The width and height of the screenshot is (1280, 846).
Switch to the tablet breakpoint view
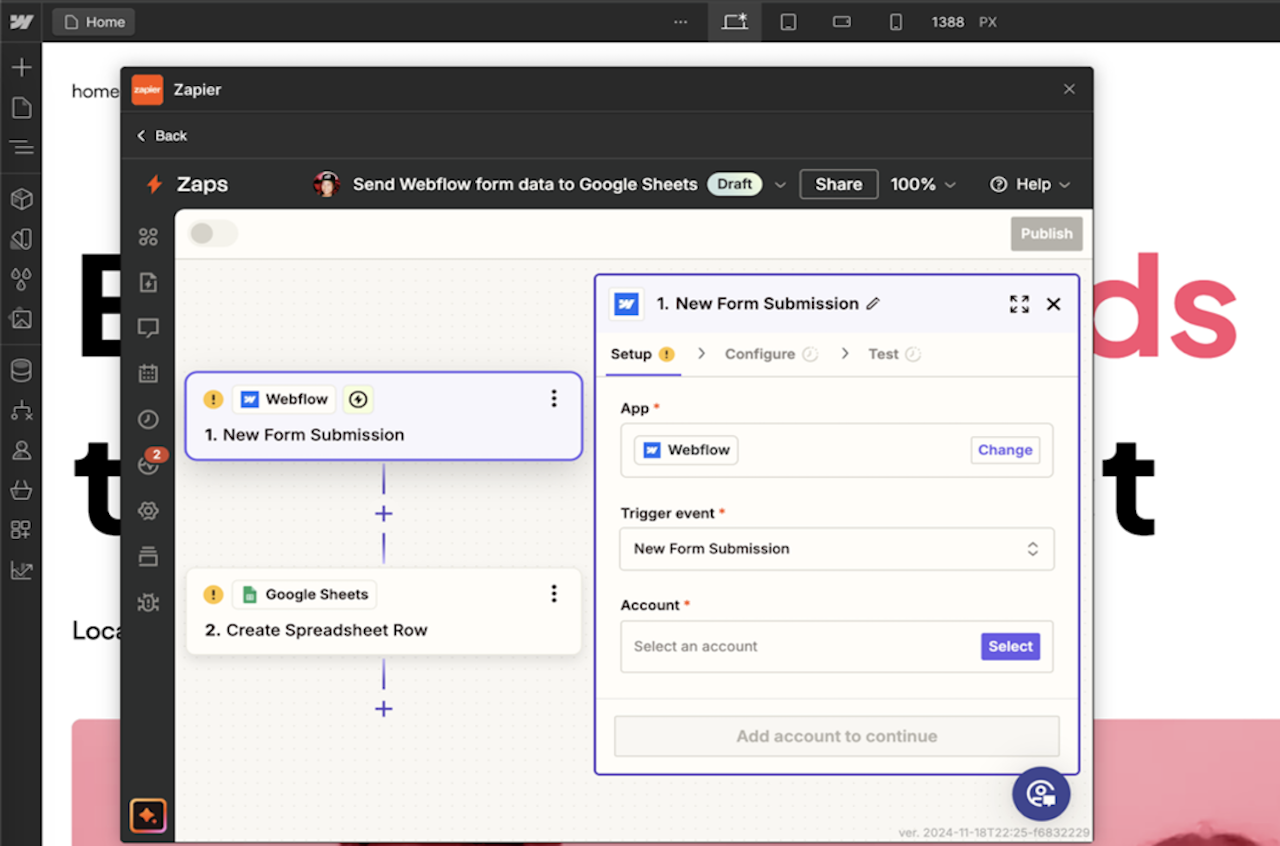pyautogui.click(x=789, y=21)
